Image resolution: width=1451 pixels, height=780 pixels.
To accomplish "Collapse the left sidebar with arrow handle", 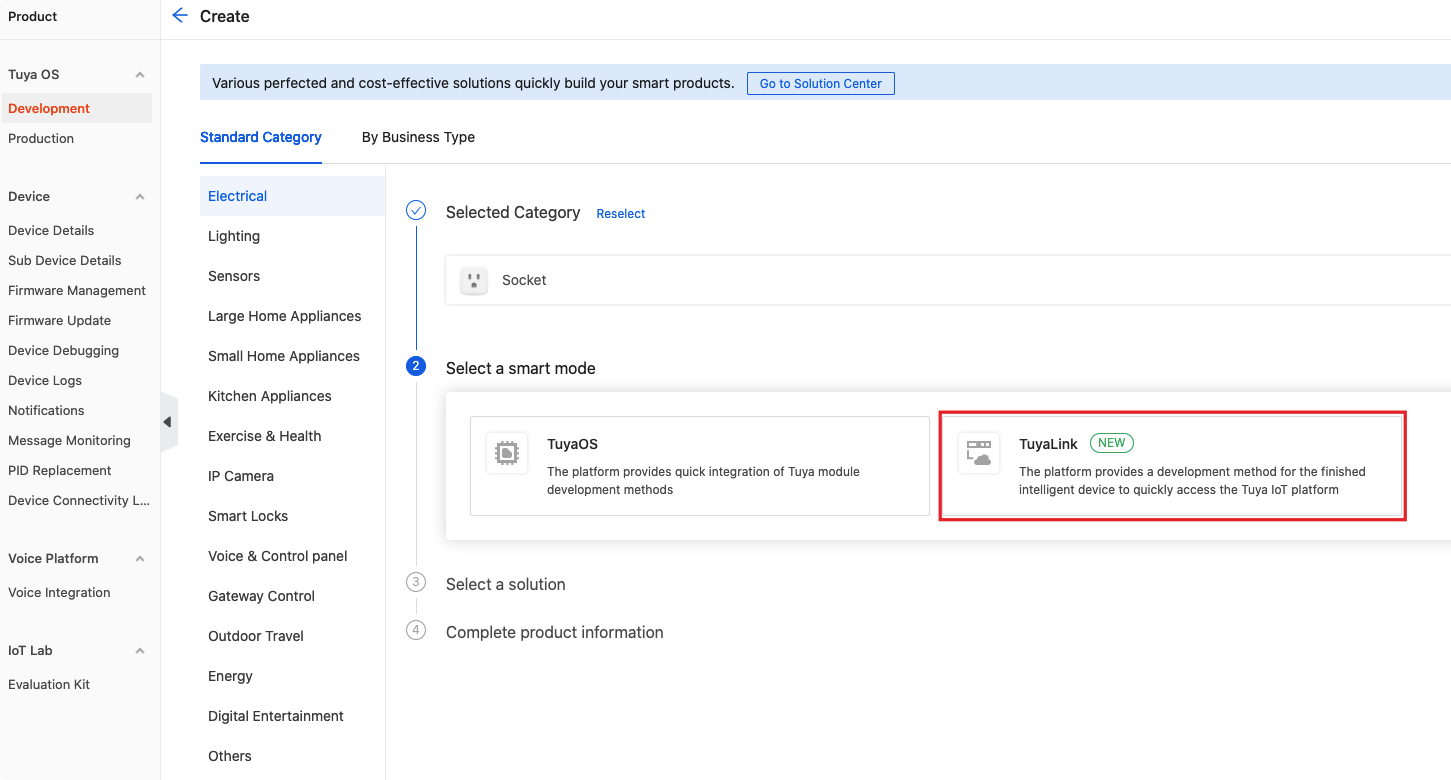I will click(x=168, y=422).
